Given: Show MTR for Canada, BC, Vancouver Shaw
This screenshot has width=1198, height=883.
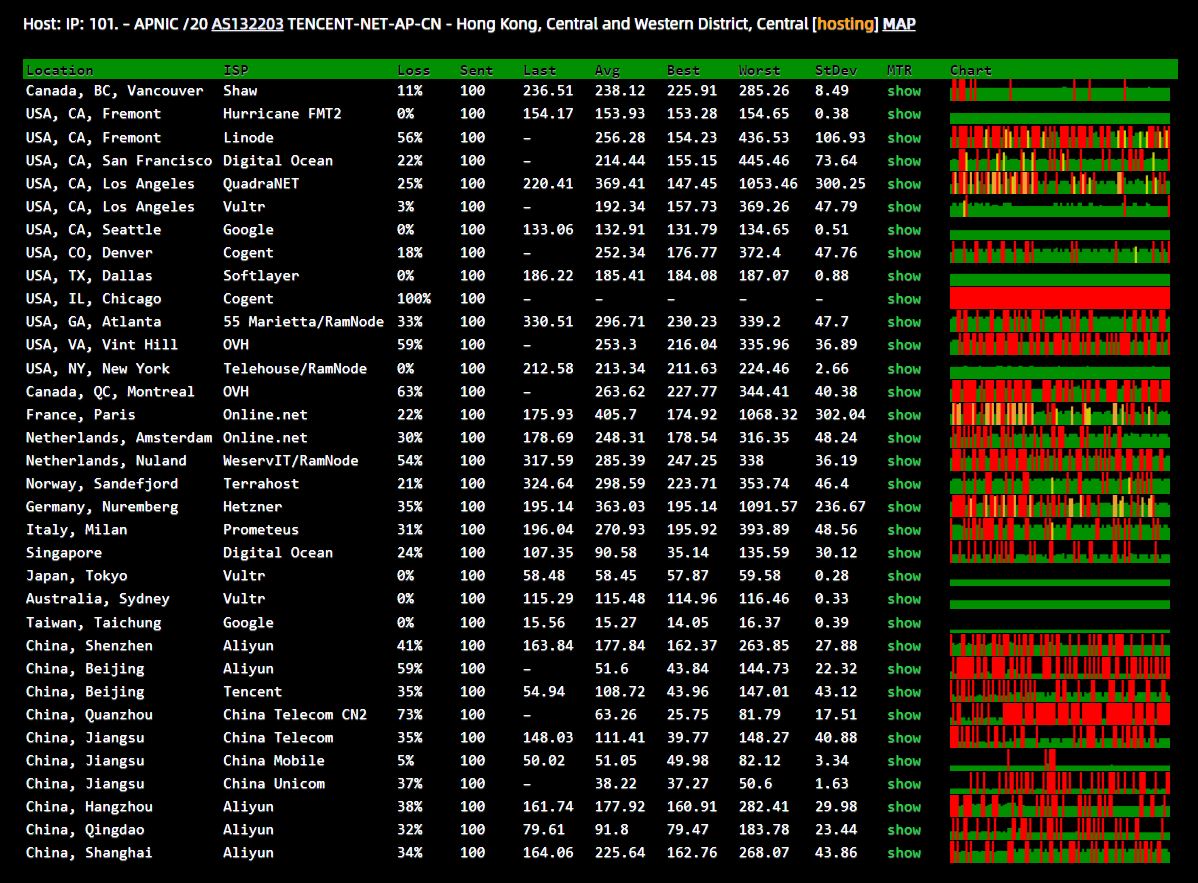Looking at the screenshot, I should tap(904, 91).
